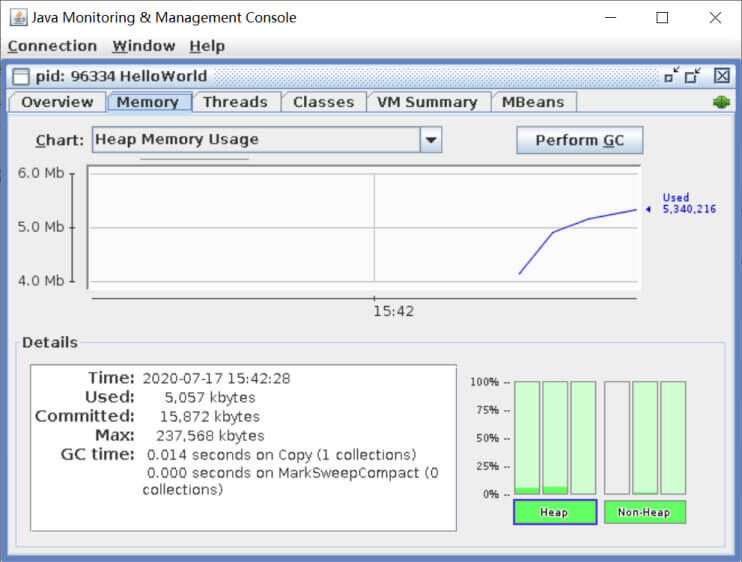
Task: Go to the Threads tab
Action: [236, 102]
